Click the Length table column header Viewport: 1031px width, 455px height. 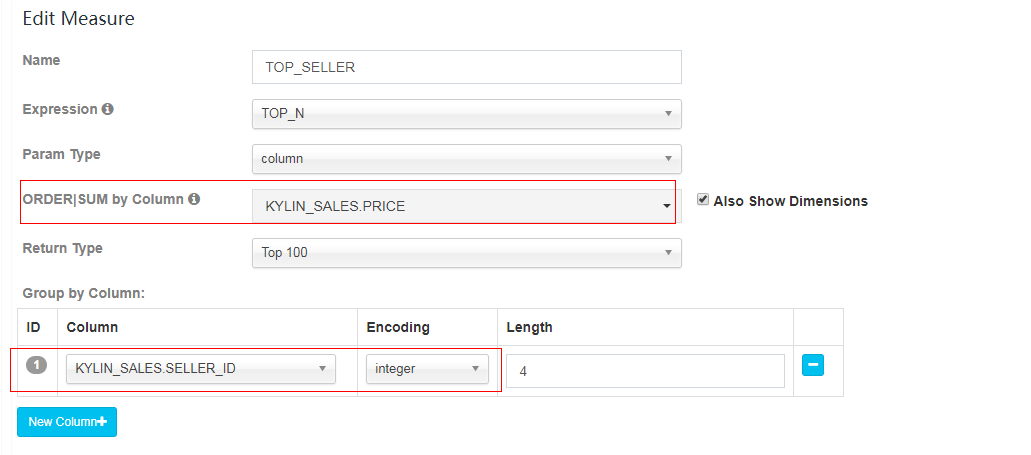point(529,327)
